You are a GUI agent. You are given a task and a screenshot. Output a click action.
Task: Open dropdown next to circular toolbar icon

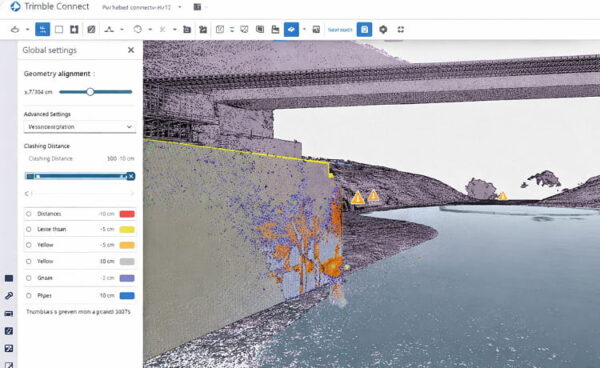[x=150, y=29]
